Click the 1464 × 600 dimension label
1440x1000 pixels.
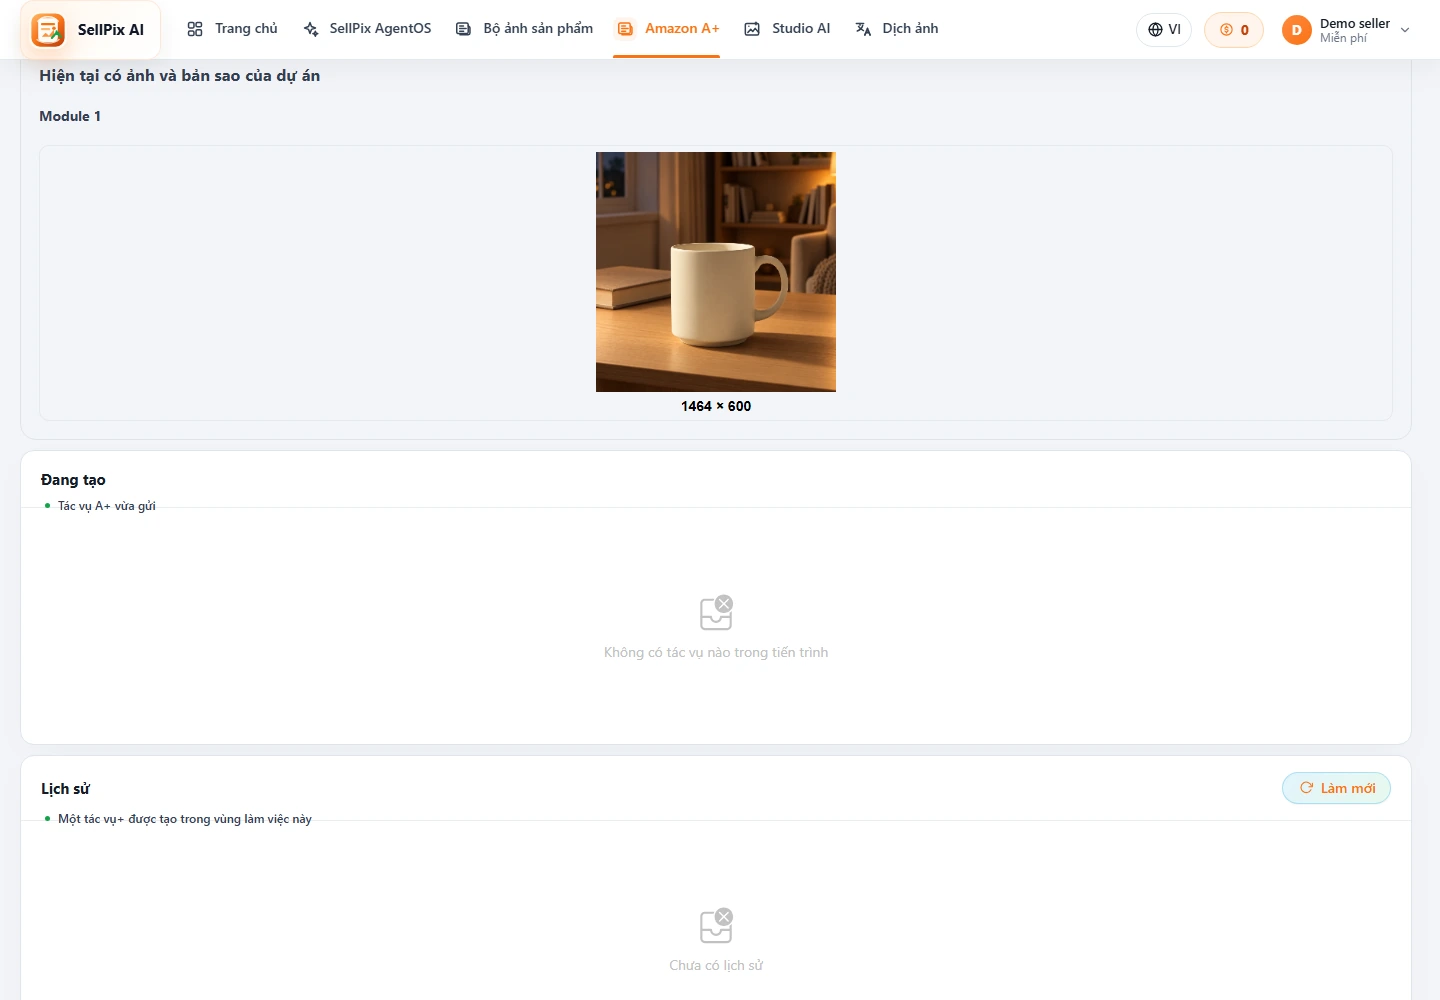[x=716, y=406]
